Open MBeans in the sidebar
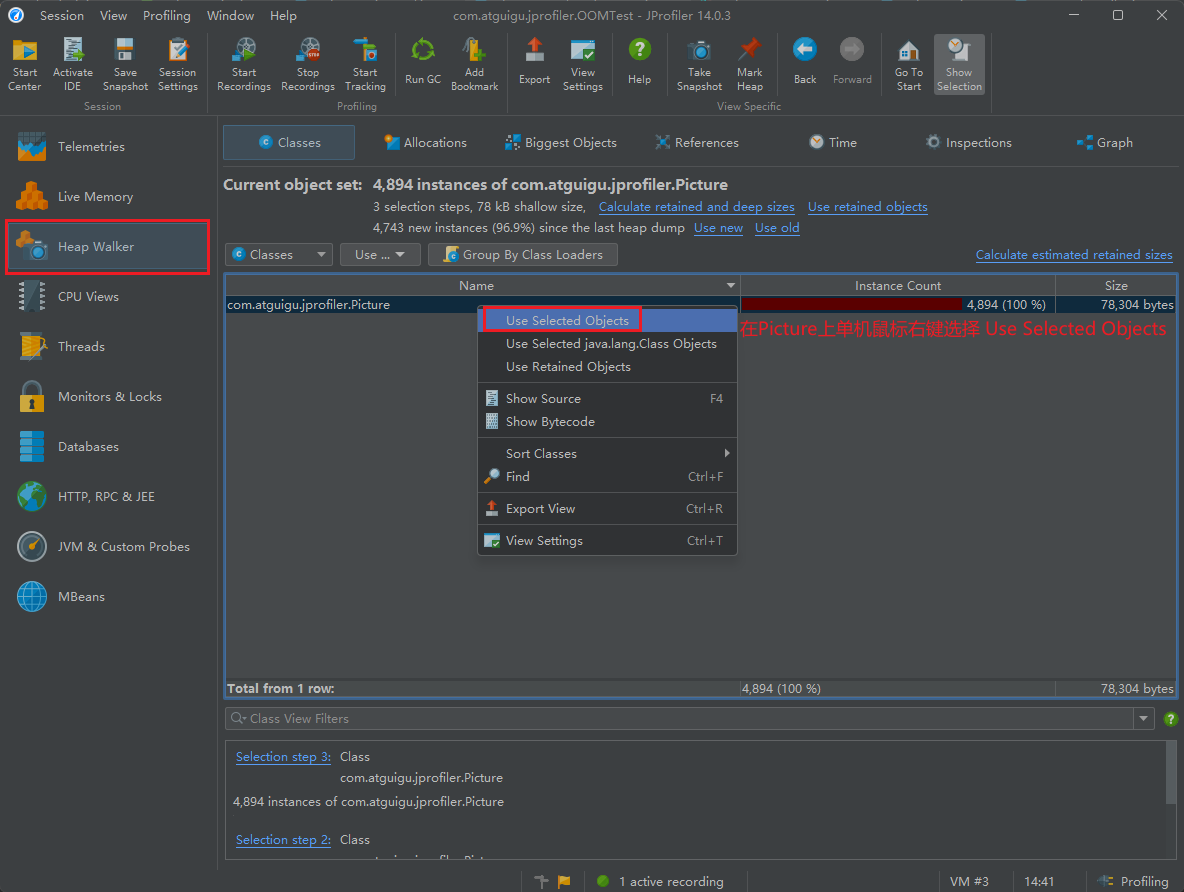The height and width of the screenshot is (892, 1184). [x=109, y=597]
